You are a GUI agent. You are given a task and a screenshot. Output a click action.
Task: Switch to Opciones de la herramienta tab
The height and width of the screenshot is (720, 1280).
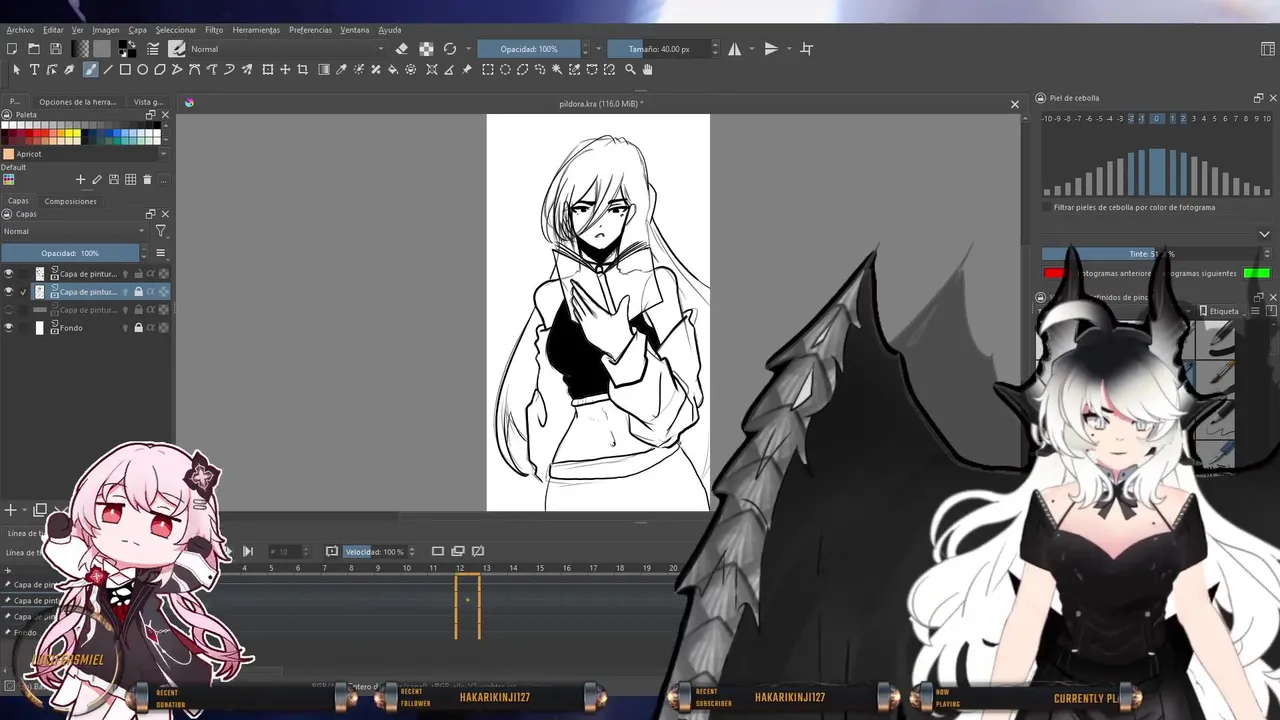pos(78,102)
